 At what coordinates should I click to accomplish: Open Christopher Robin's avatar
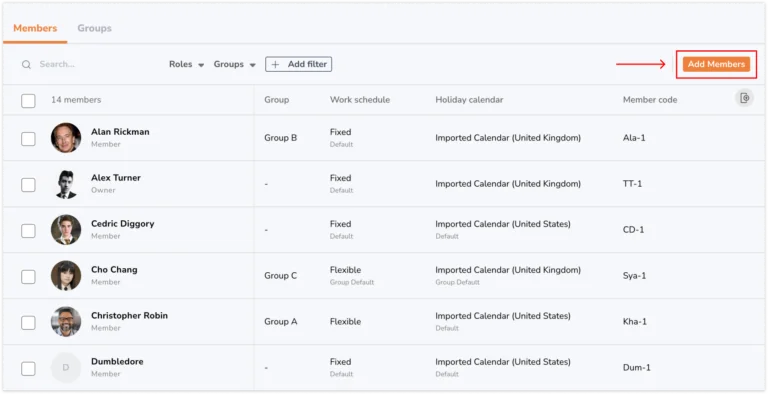pos(66,321)
